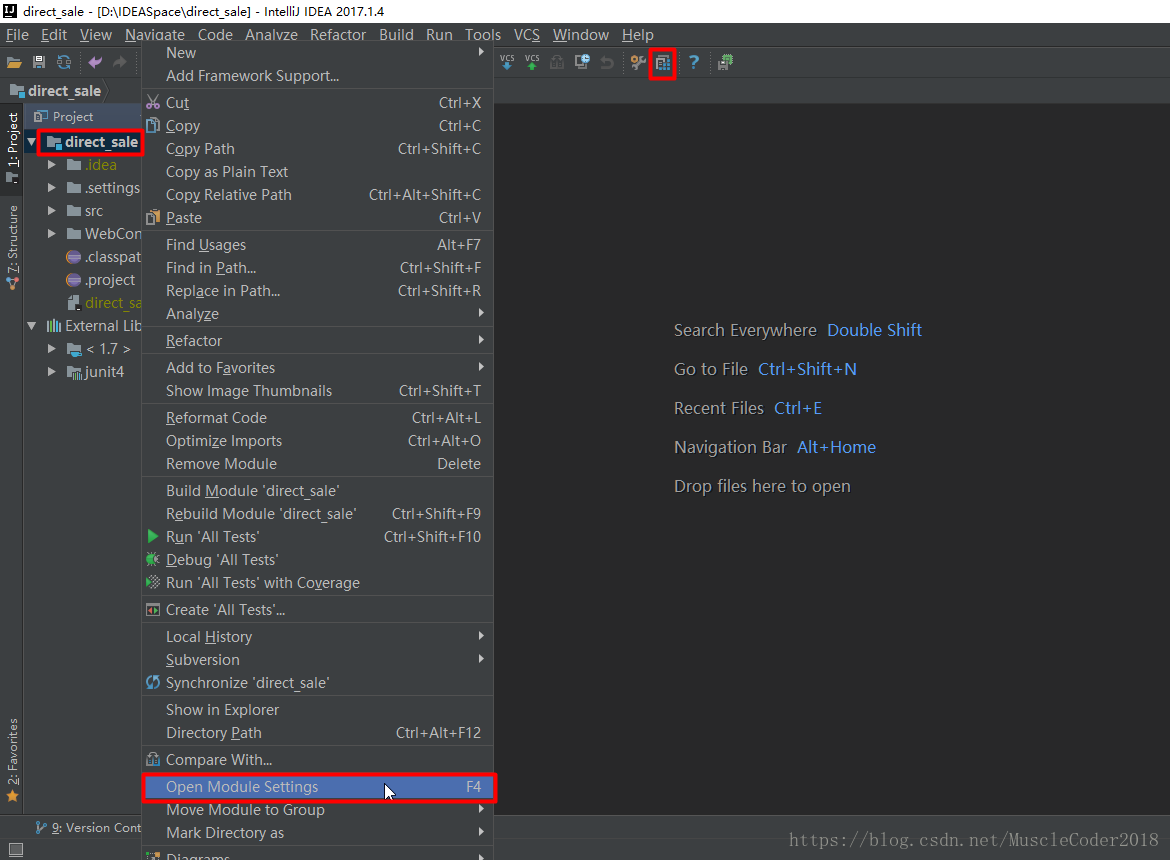This screenshot has height=860, width=1170.
Task: Open the 1: Project tool window tab
Action: tap(12, 147)
